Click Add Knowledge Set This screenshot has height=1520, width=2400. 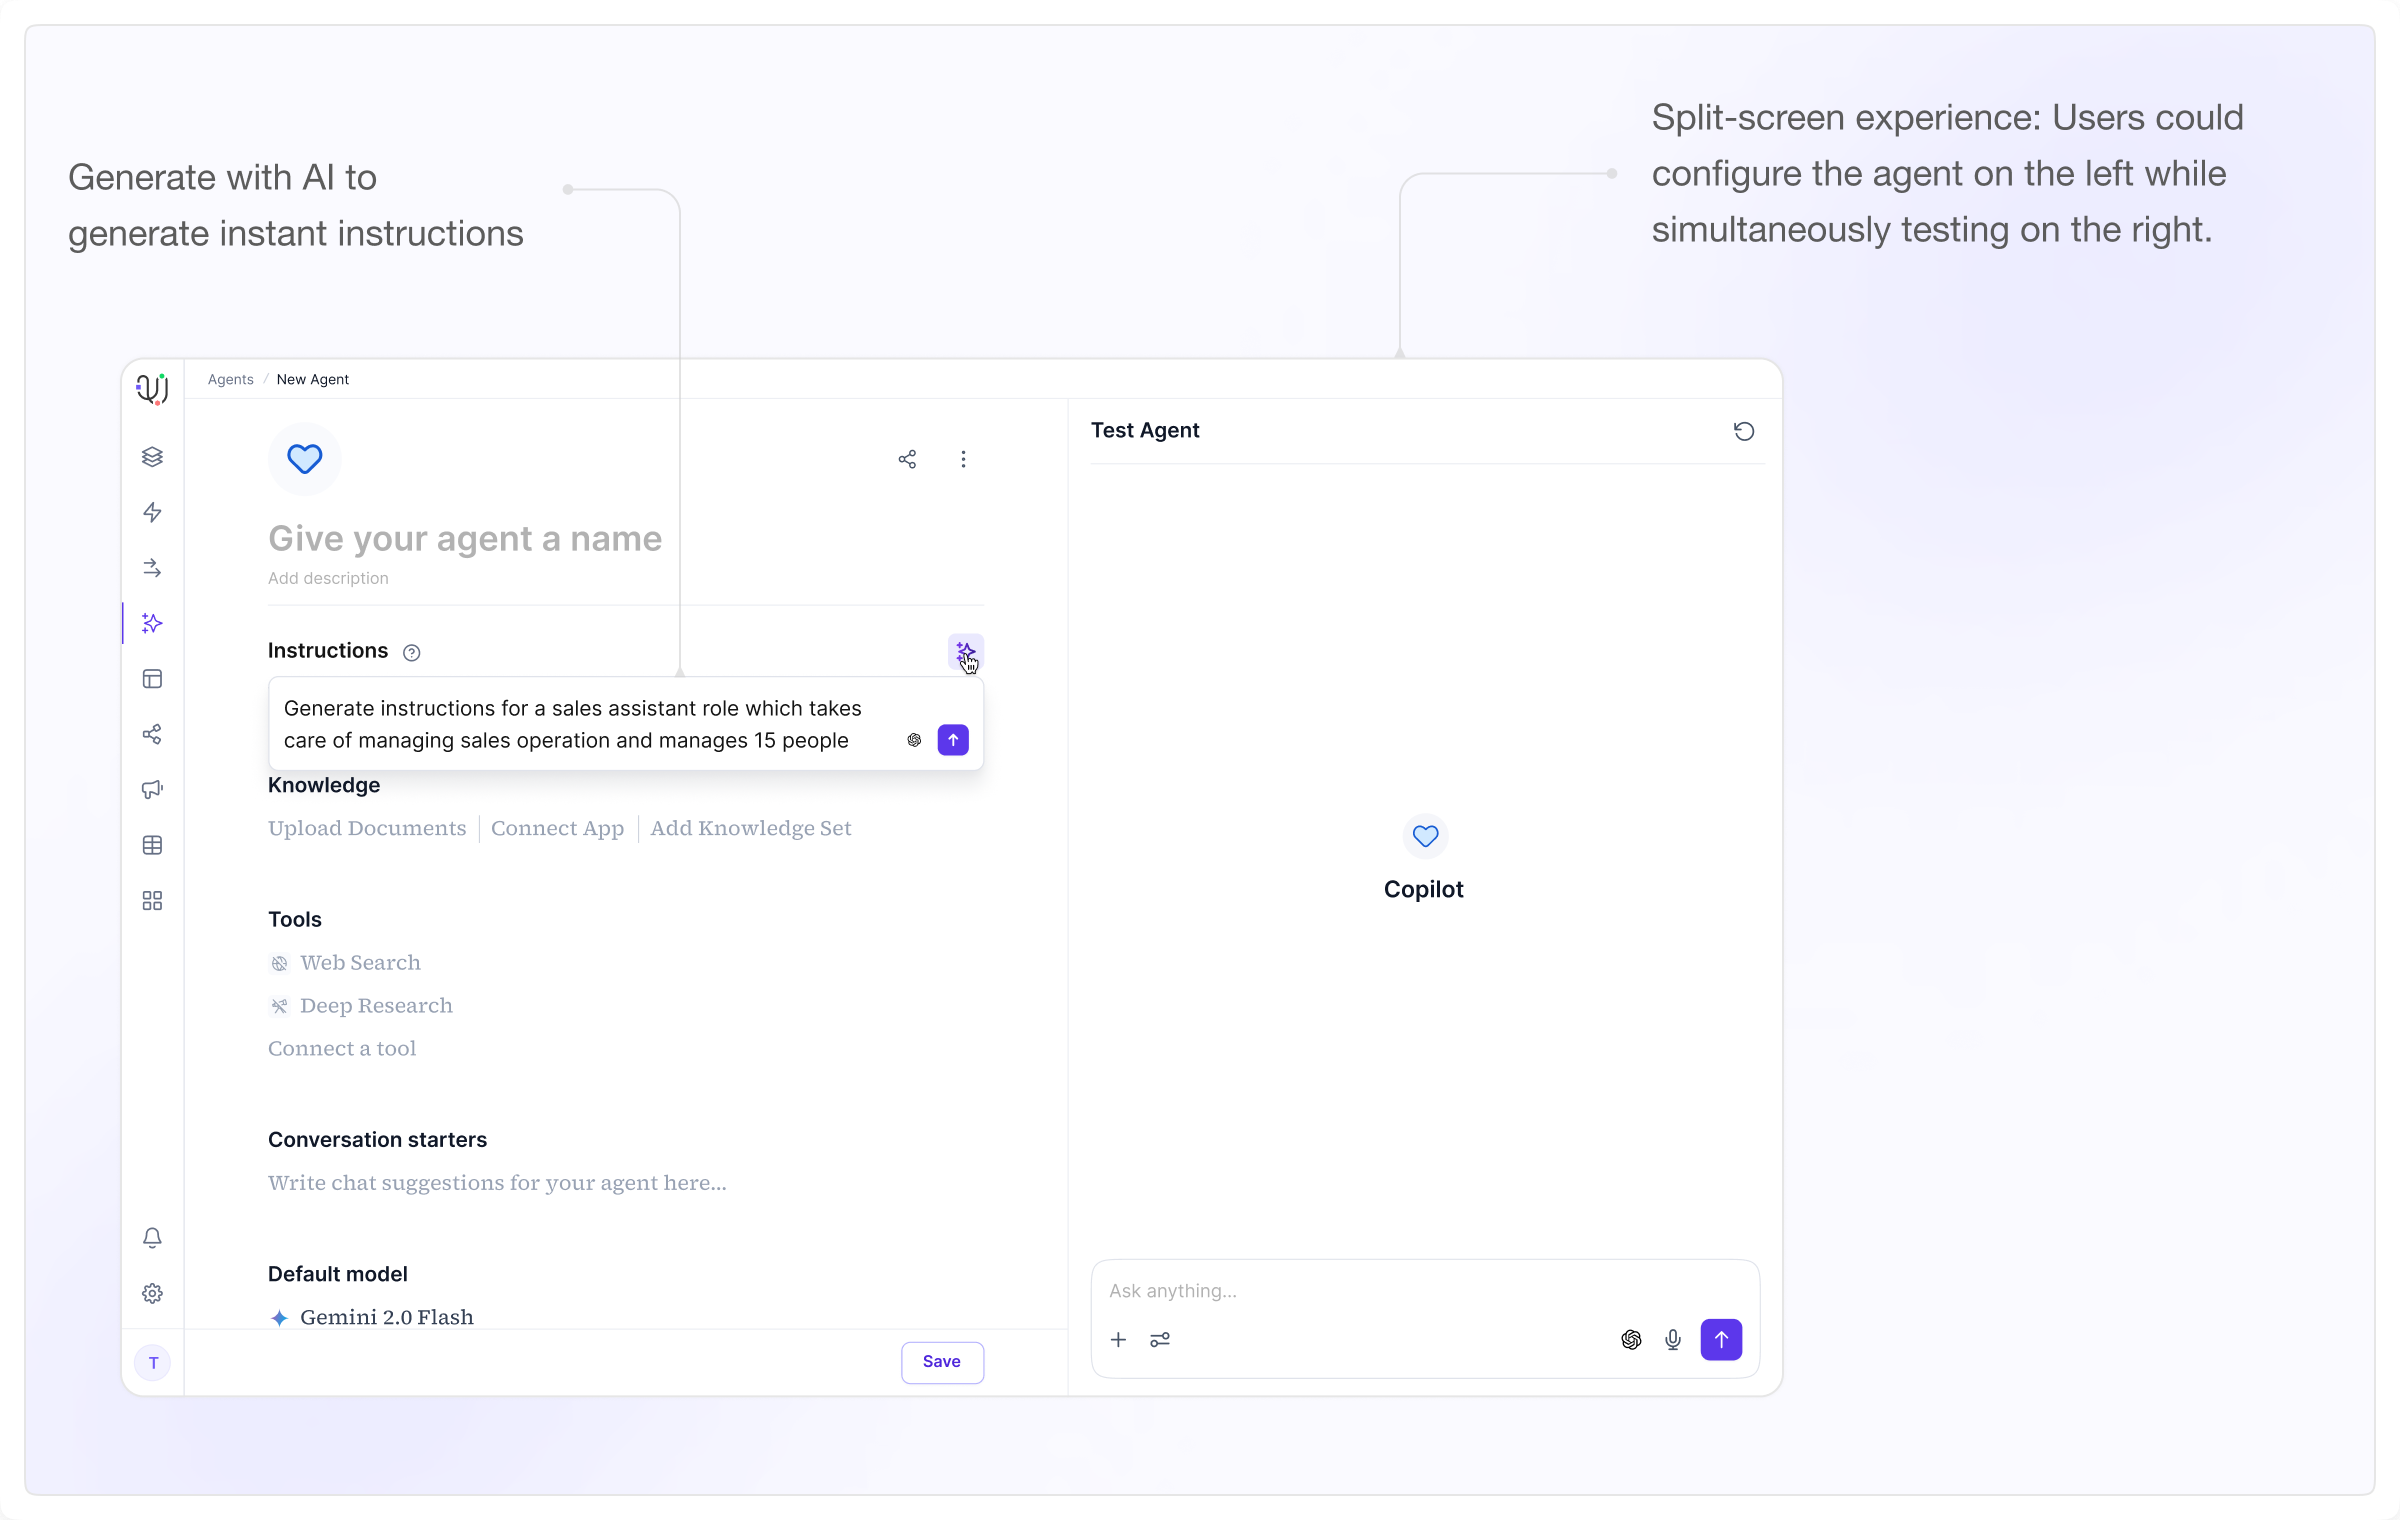click(x=751, y=828)
